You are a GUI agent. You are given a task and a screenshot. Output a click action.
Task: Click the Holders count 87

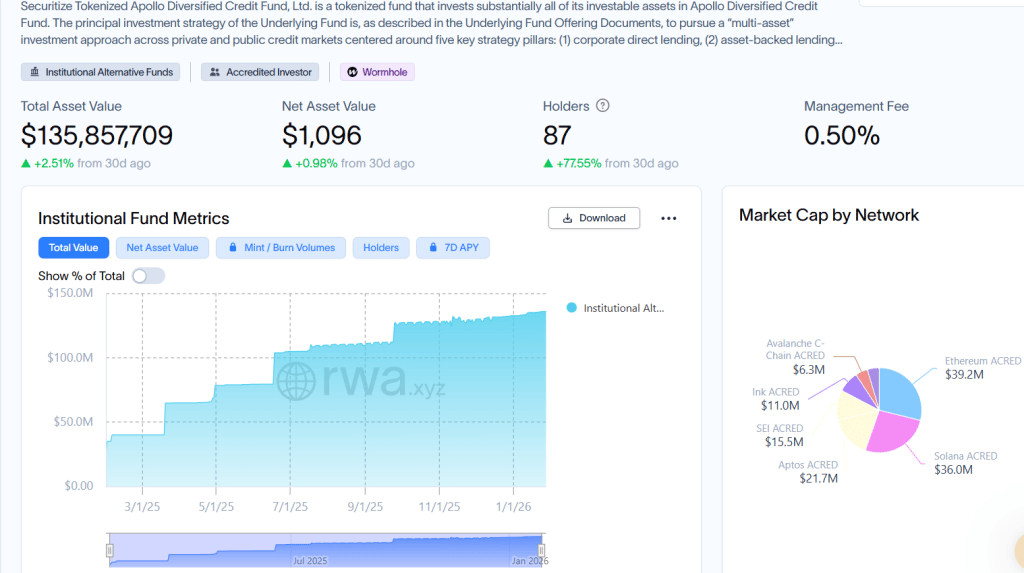pyautogui.click(x=557, y=135)
